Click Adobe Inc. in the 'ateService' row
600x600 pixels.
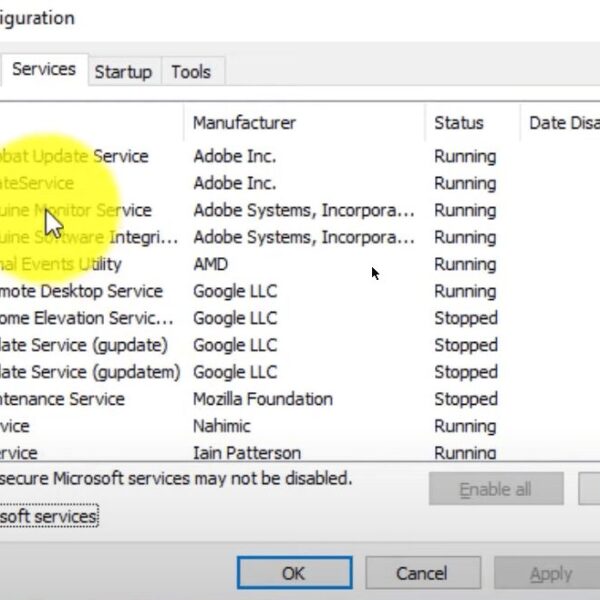tap(235, 183)
